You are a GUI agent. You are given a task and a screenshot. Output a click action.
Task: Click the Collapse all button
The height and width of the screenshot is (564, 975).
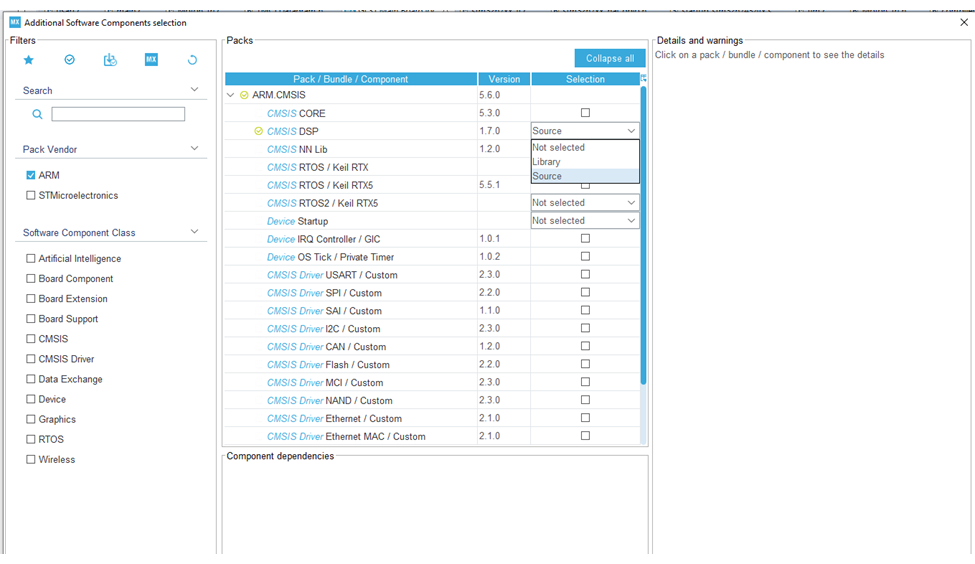[x=610, y=58]
